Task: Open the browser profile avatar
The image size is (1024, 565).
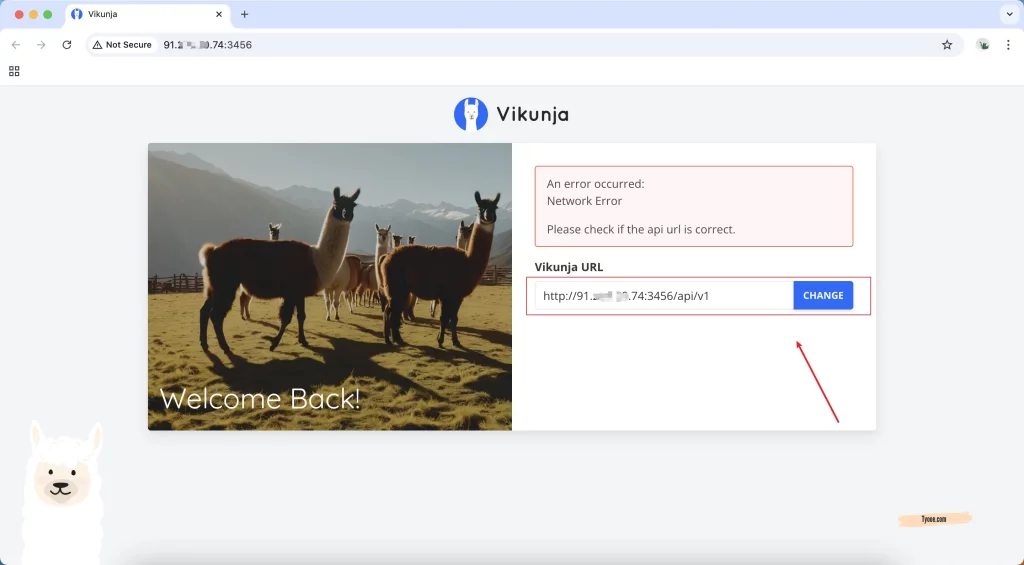Action: point(983,44)
